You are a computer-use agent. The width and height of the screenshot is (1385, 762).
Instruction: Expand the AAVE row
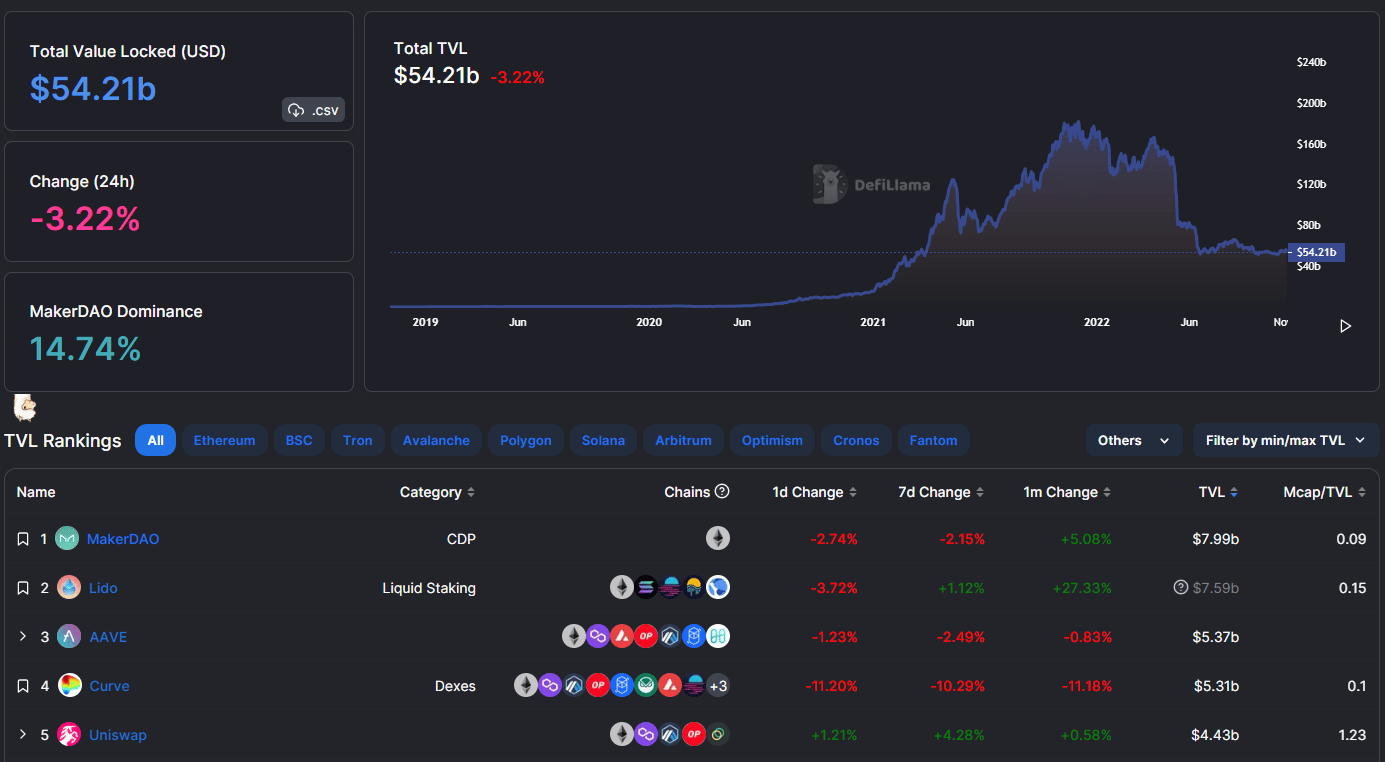tap(23, 637)
